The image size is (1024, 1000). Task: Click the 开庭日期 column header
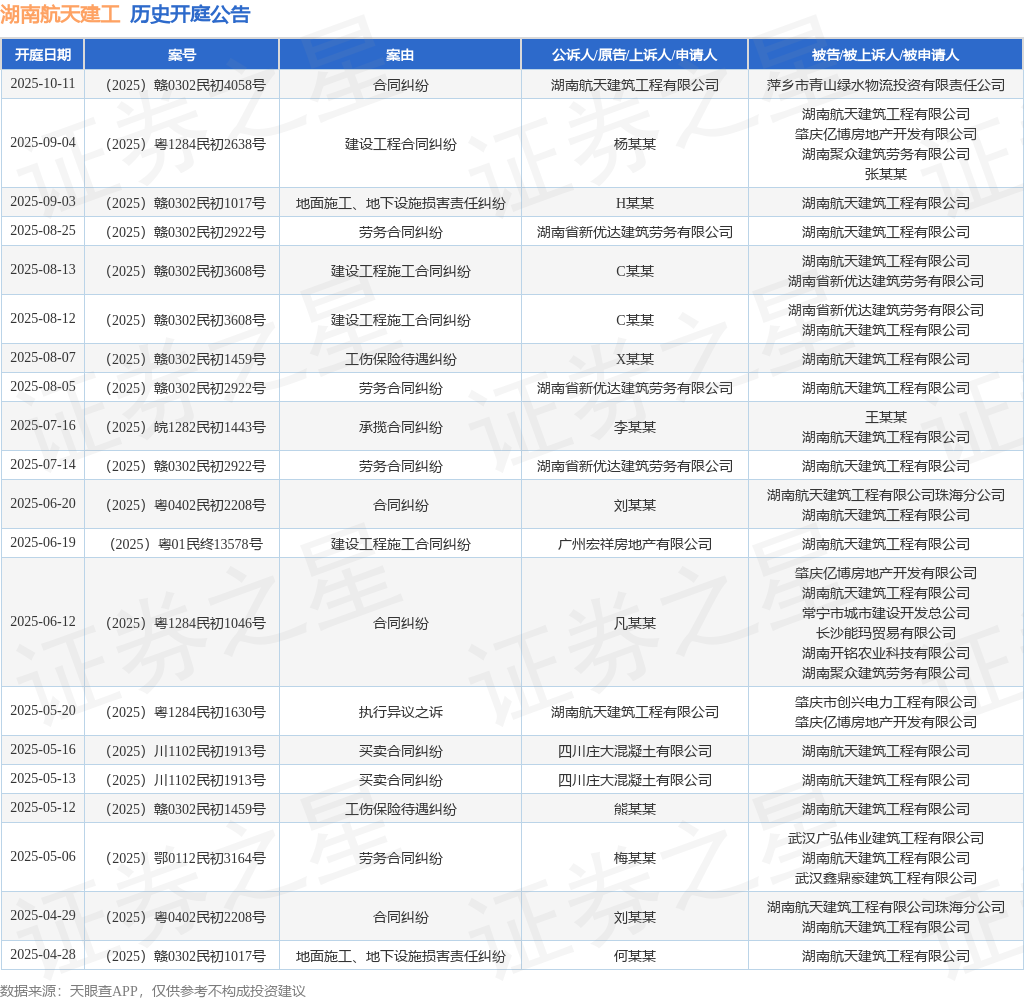(x=43, y=55)
